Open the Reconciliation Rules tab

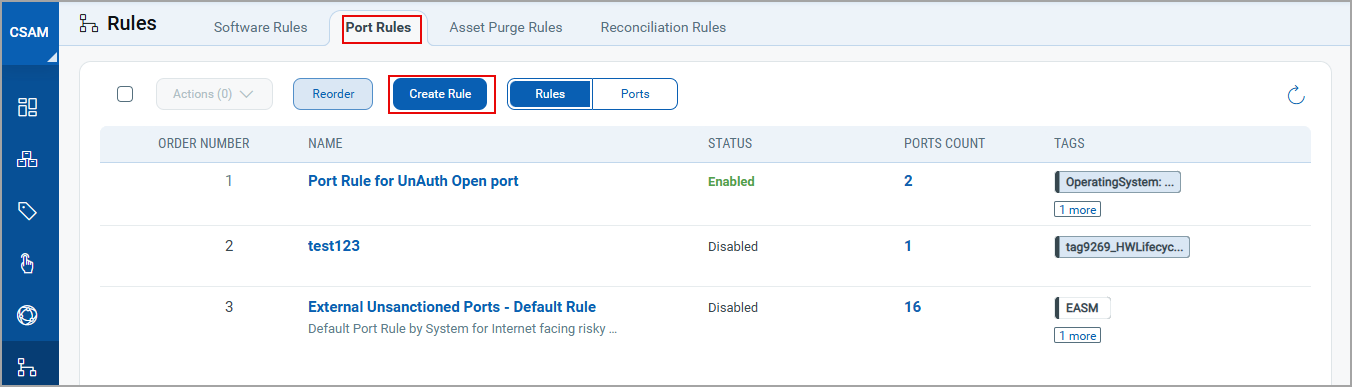pyautogui.click(x=663, y=28)
